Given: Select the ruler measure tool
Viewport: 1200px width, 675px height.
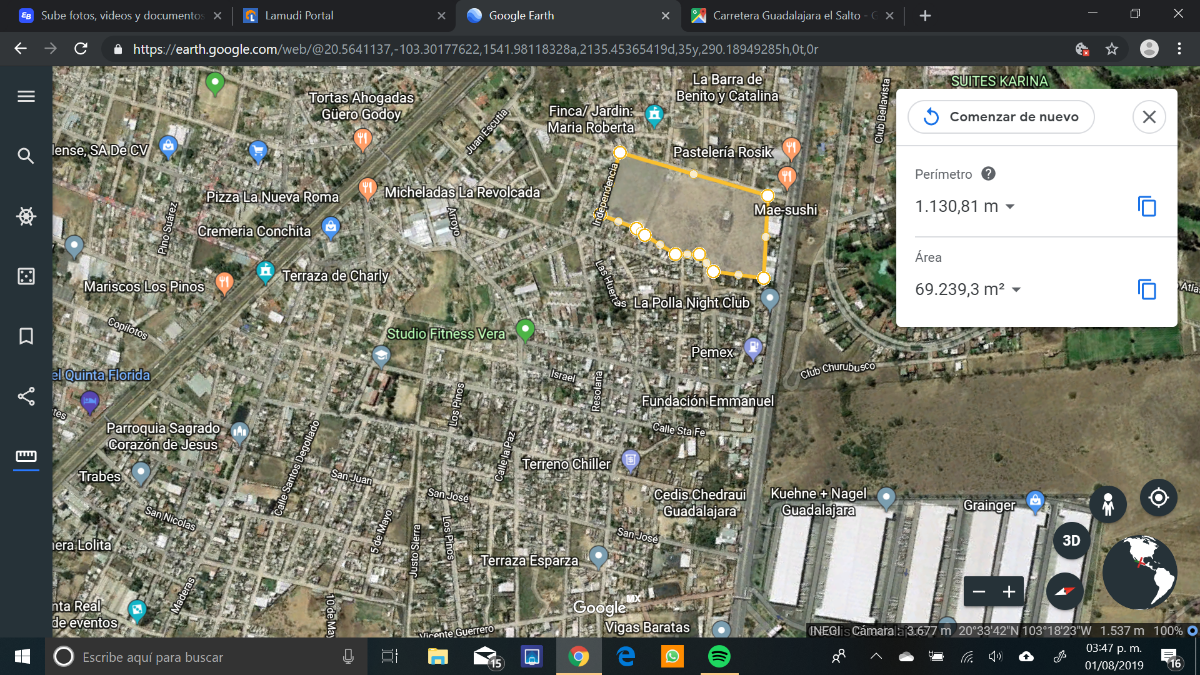Looking at the screenshot, I should [x=26, y=457].
